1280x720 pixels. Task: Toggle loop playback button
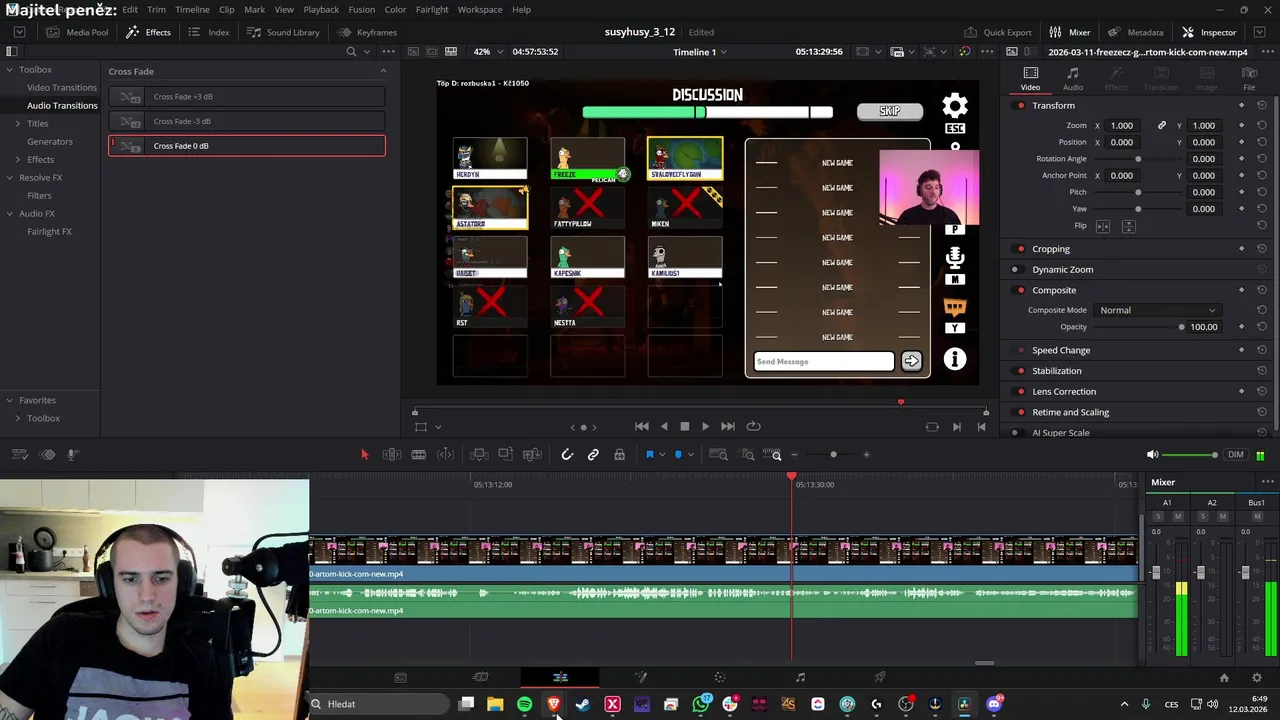click(x=754, y=427)
